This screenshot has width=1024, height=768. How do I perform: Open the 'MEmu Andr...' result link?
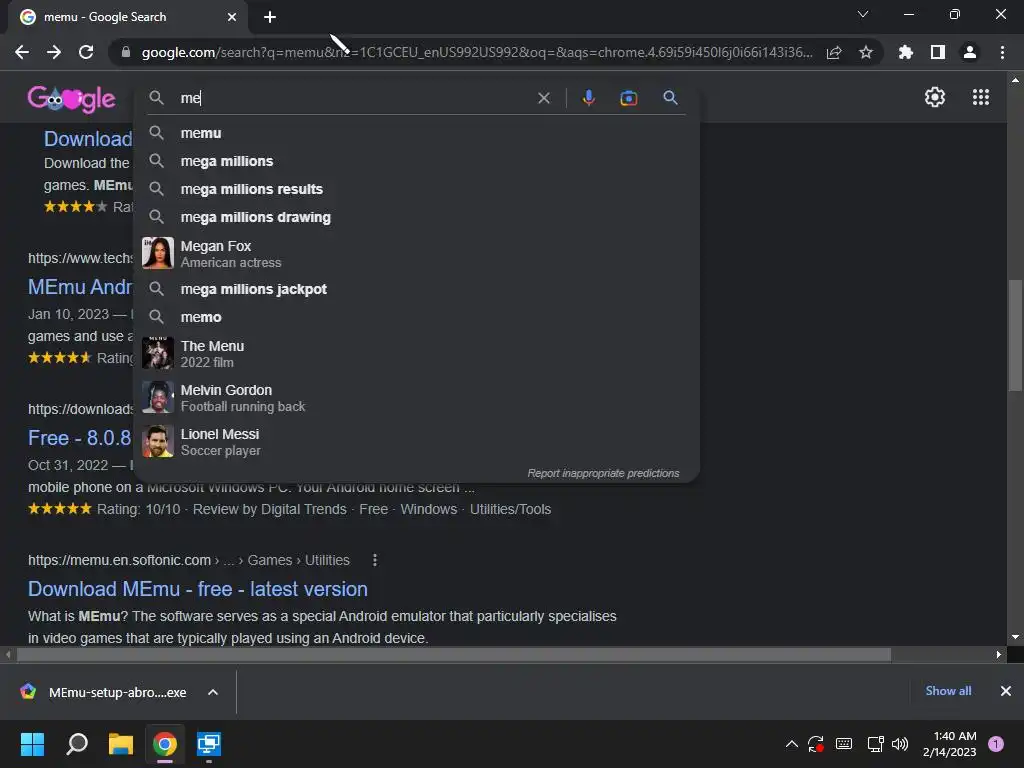click(x=79, y=287)
